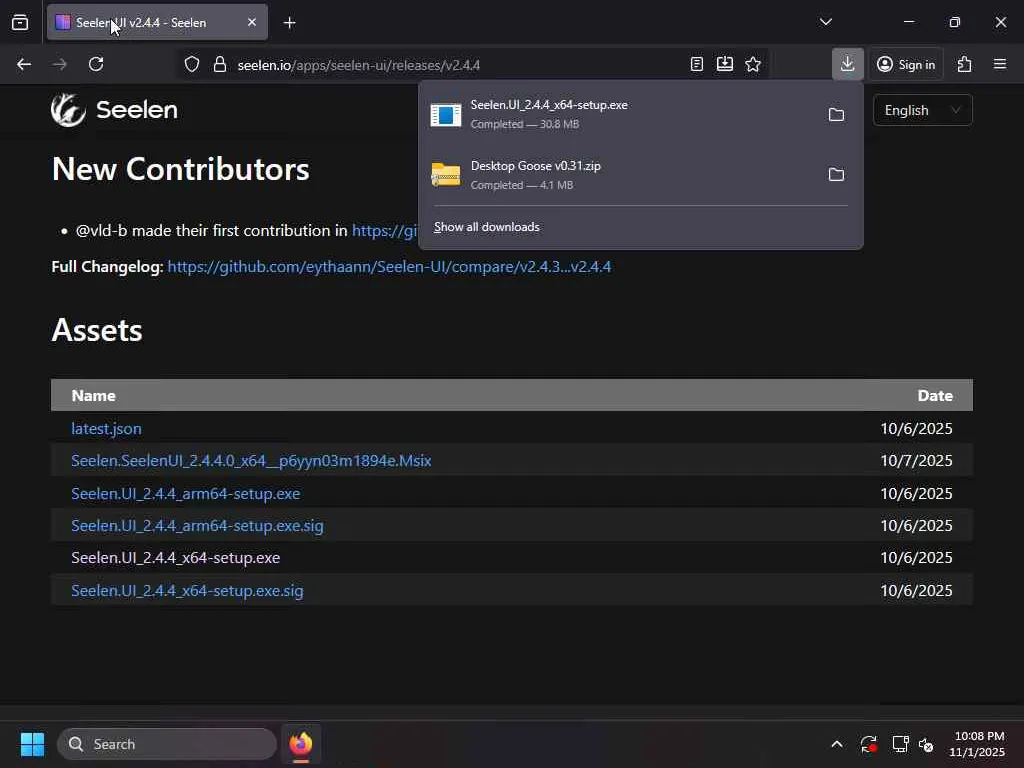Viewport: 1024px width, 768px height.
Task: Open Desktop Goose v0.31.zip download entry
Action: [620, 175]
